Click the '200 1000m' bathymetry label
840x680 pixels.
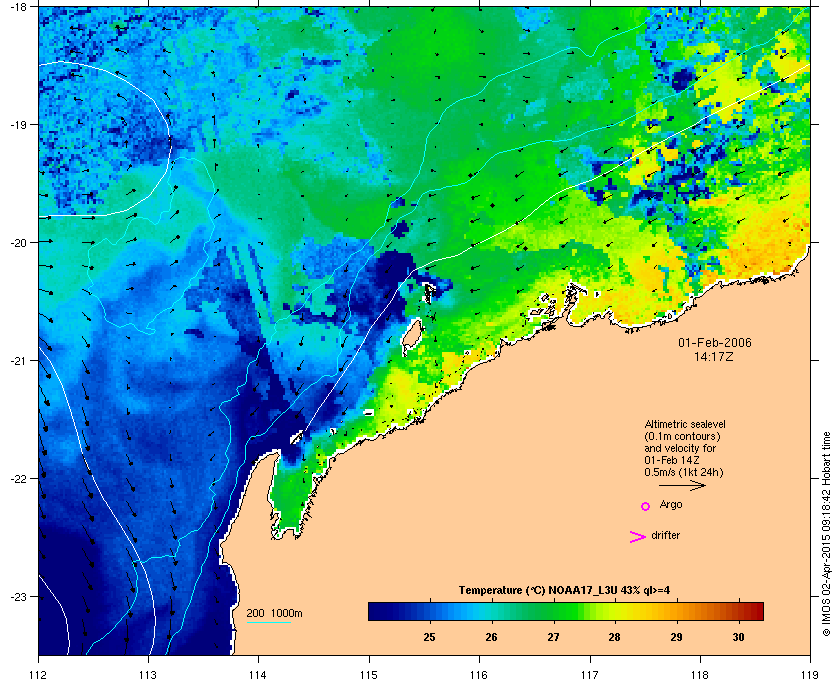click(274, 614)
